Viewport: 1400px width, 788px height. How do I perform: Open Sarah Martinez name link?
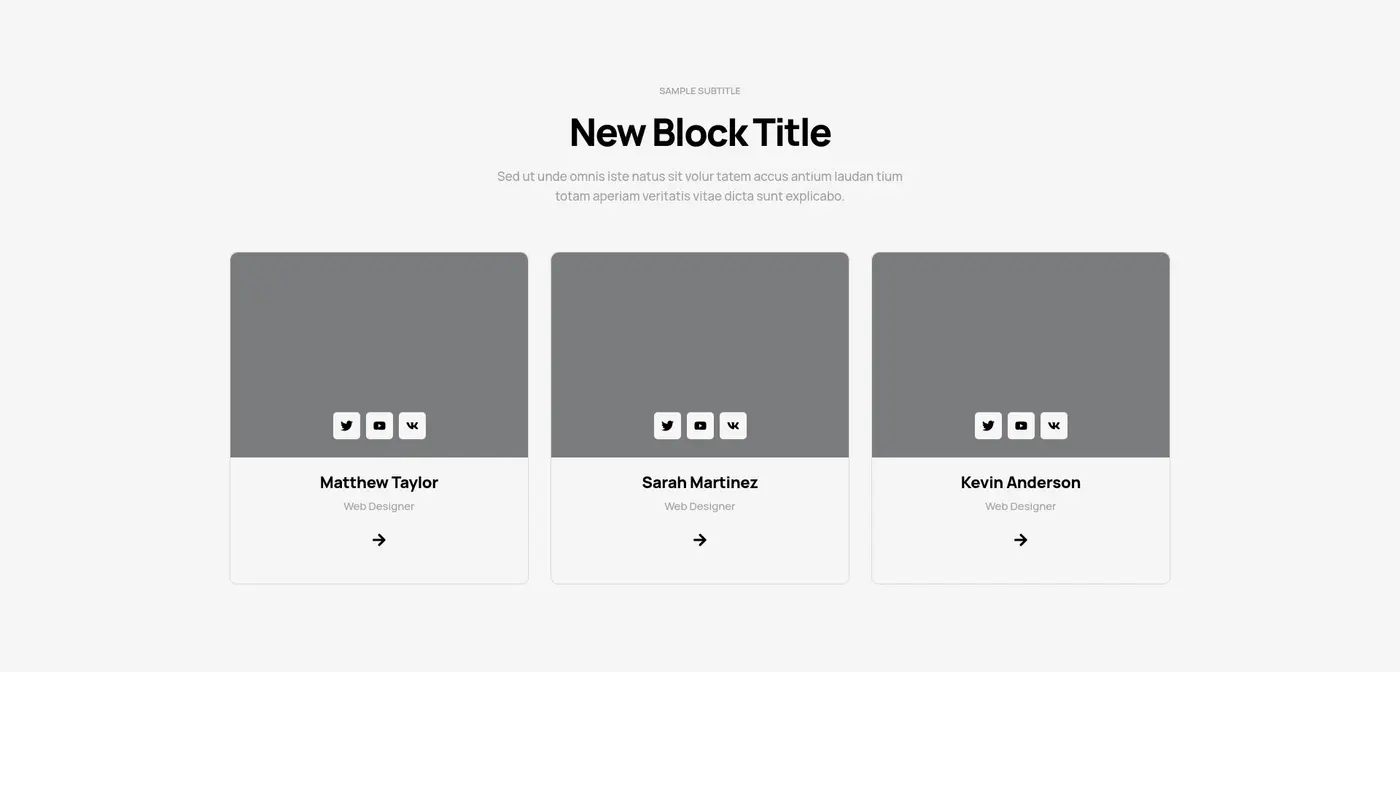pos(700,482)
